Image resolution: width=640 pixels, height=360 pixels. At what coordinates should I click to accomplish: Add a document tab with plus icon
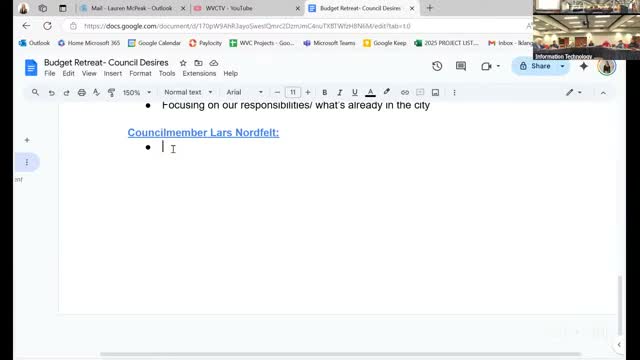click(x=27, y=140)
